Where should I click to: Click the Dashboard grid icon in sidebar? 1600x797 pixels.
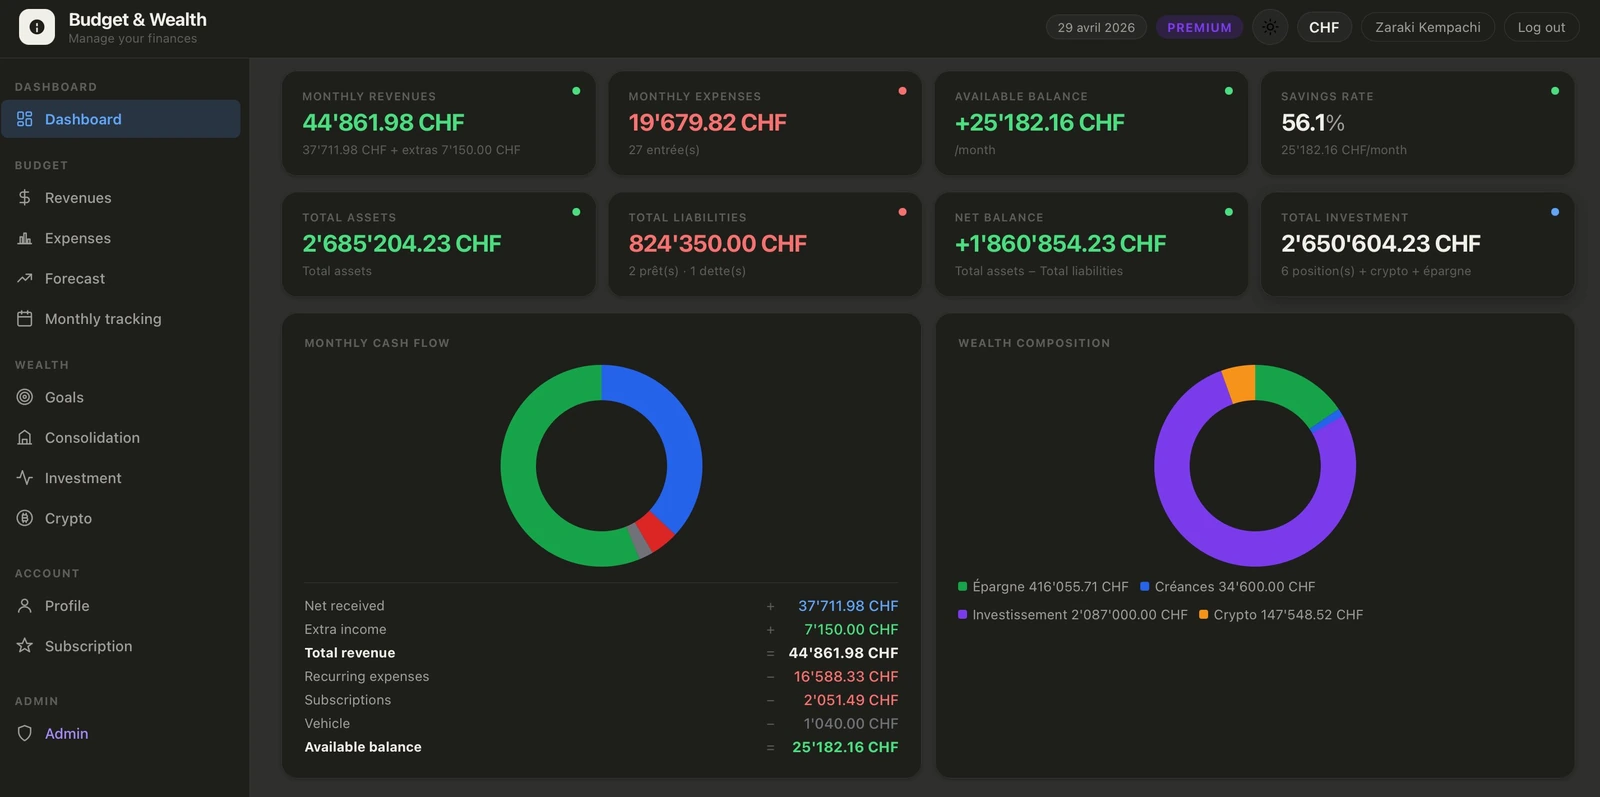(x=25, y=119)
